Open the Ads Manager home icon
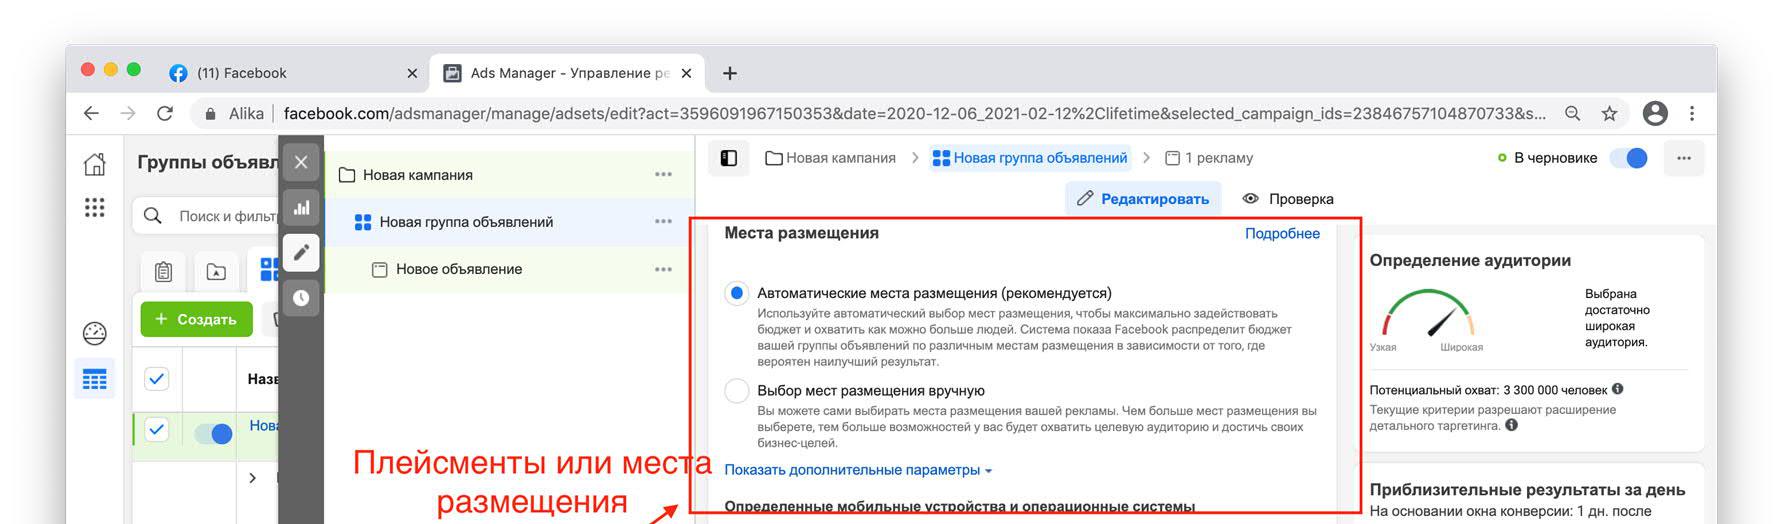The image size is (1782, 524). (x=95, y=164)
